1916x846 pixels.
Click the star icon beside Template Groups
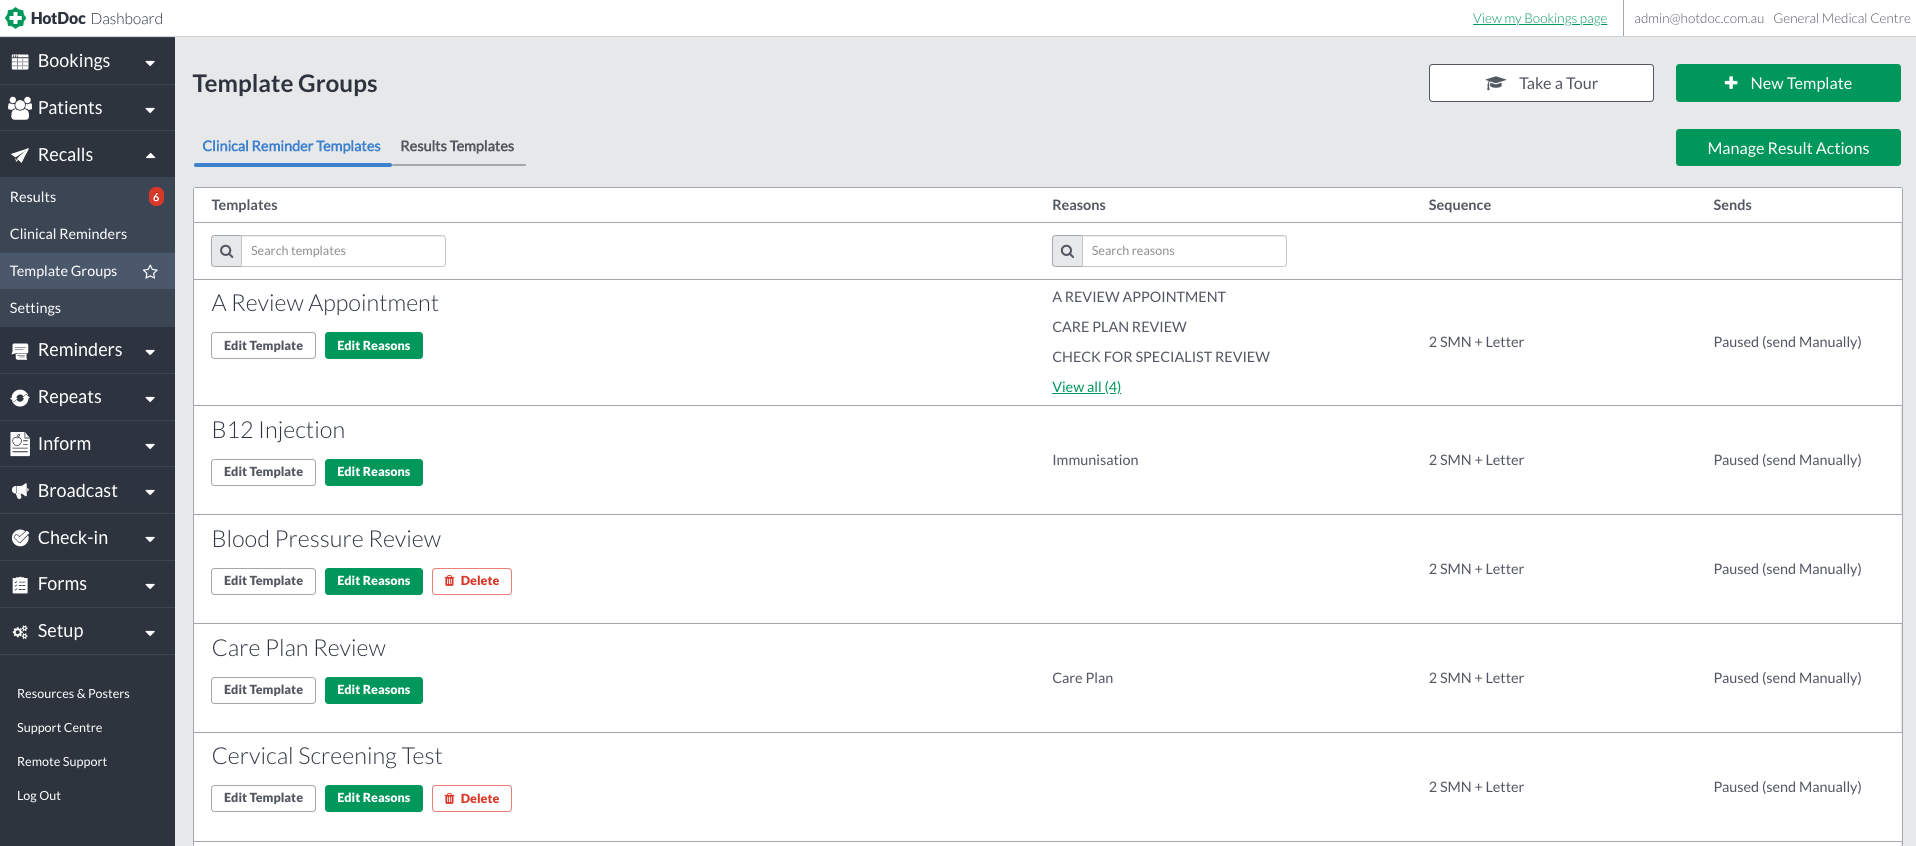point(150,271)
